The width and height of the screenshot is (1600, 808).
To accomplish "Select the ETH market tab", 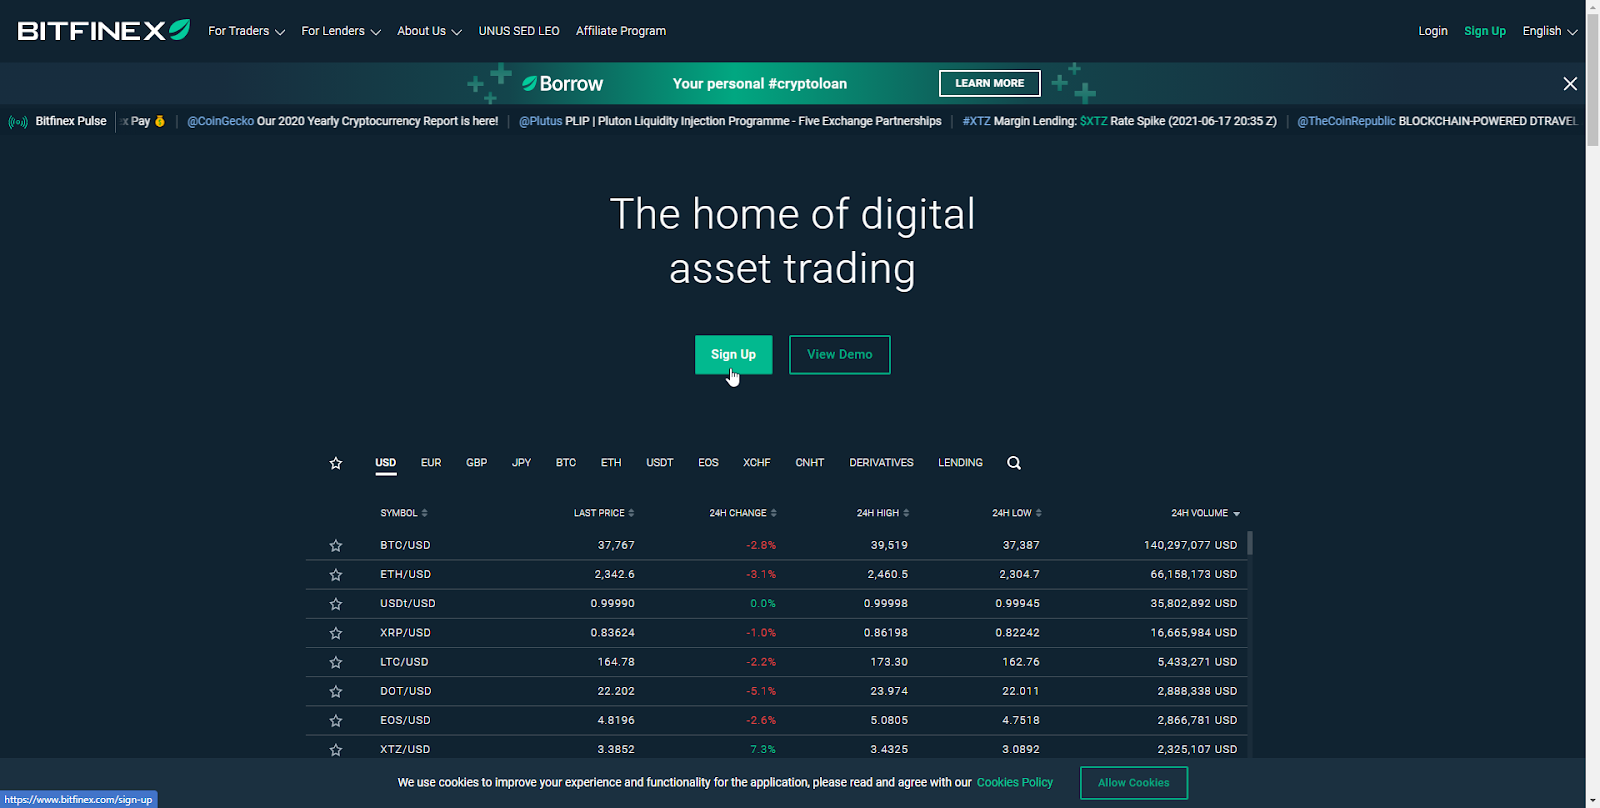I will coord(611,463).
